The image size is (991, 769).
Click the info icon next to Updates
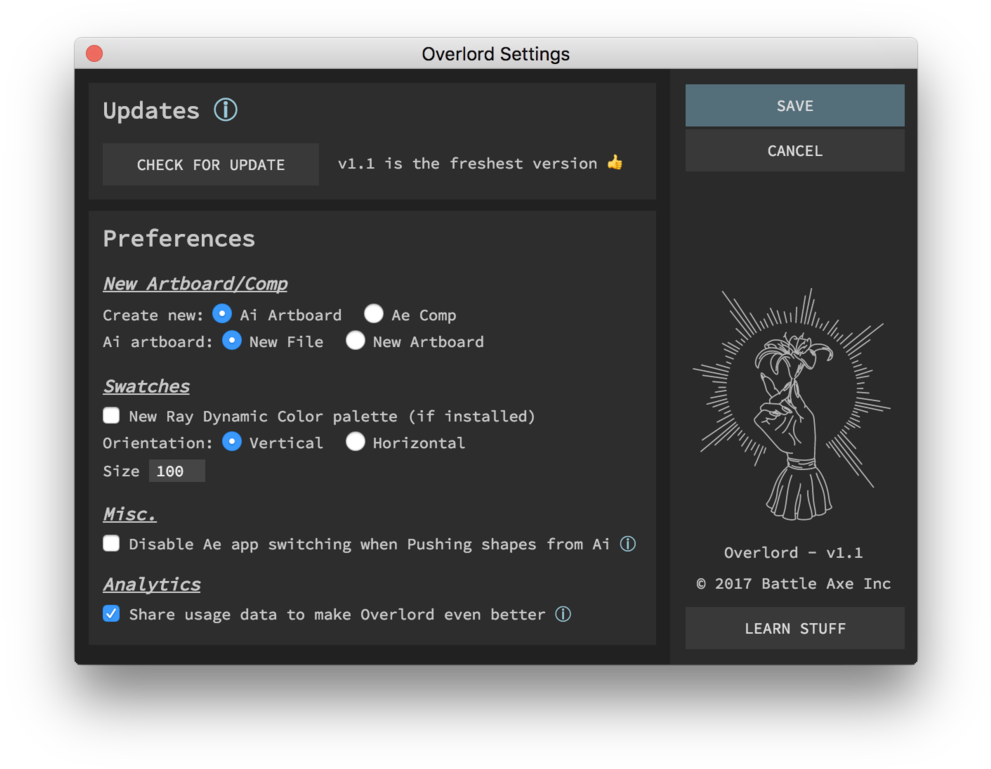click(226, 110)
